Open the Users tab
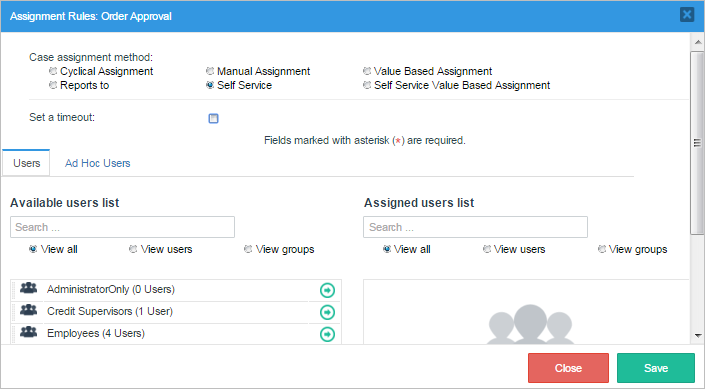Image resolution: width=705 pixels, height=389 pixels. [27, 163]
